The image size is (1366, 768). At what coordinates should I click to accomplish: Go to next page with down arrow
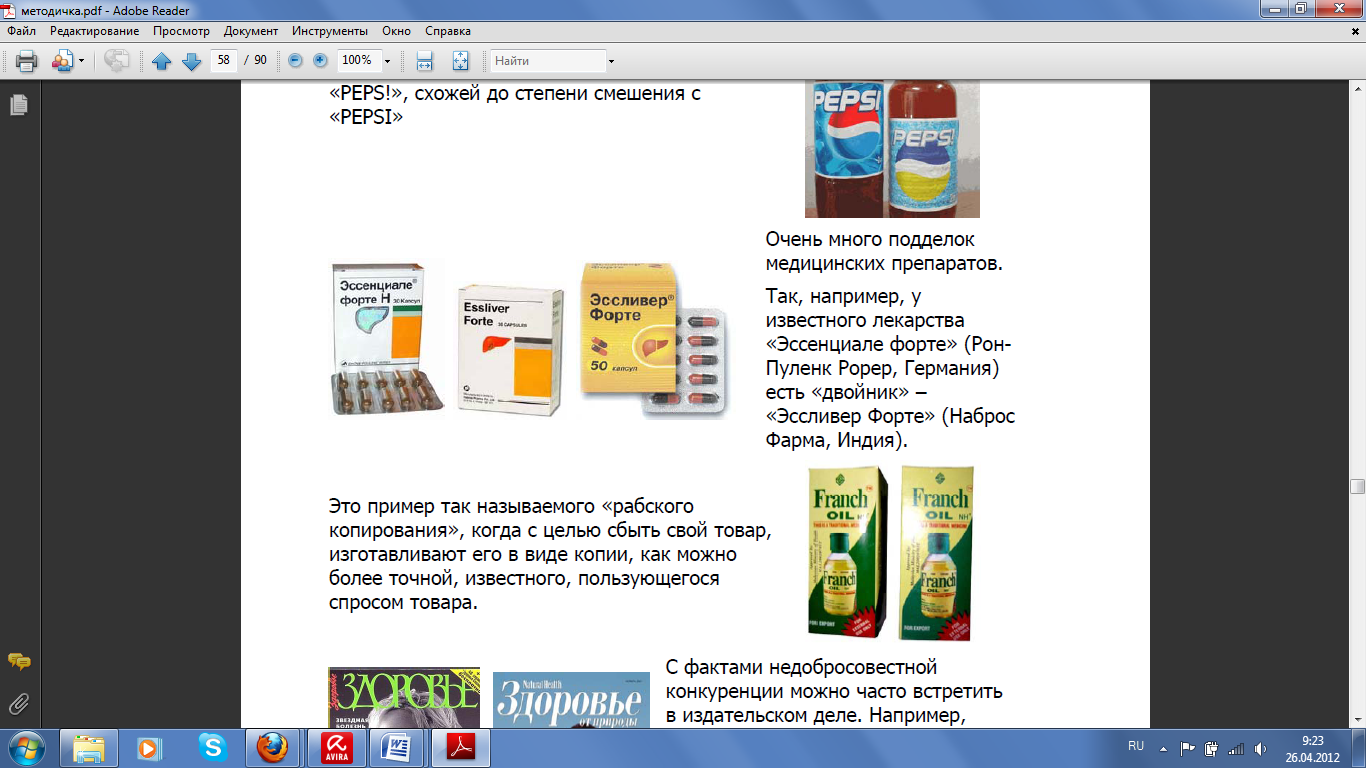coord(192,61)
